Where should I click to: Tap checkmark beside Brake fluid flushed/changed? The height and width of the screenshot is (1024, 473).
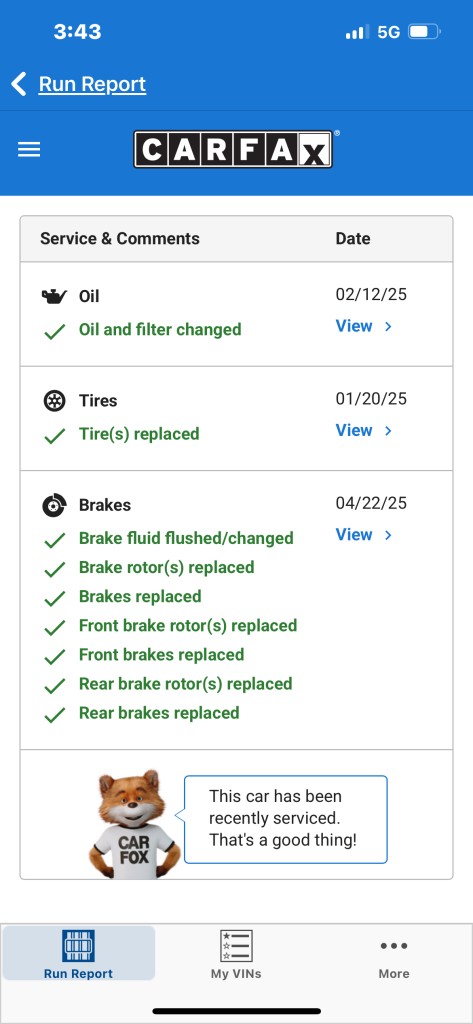tap(54, 540)
